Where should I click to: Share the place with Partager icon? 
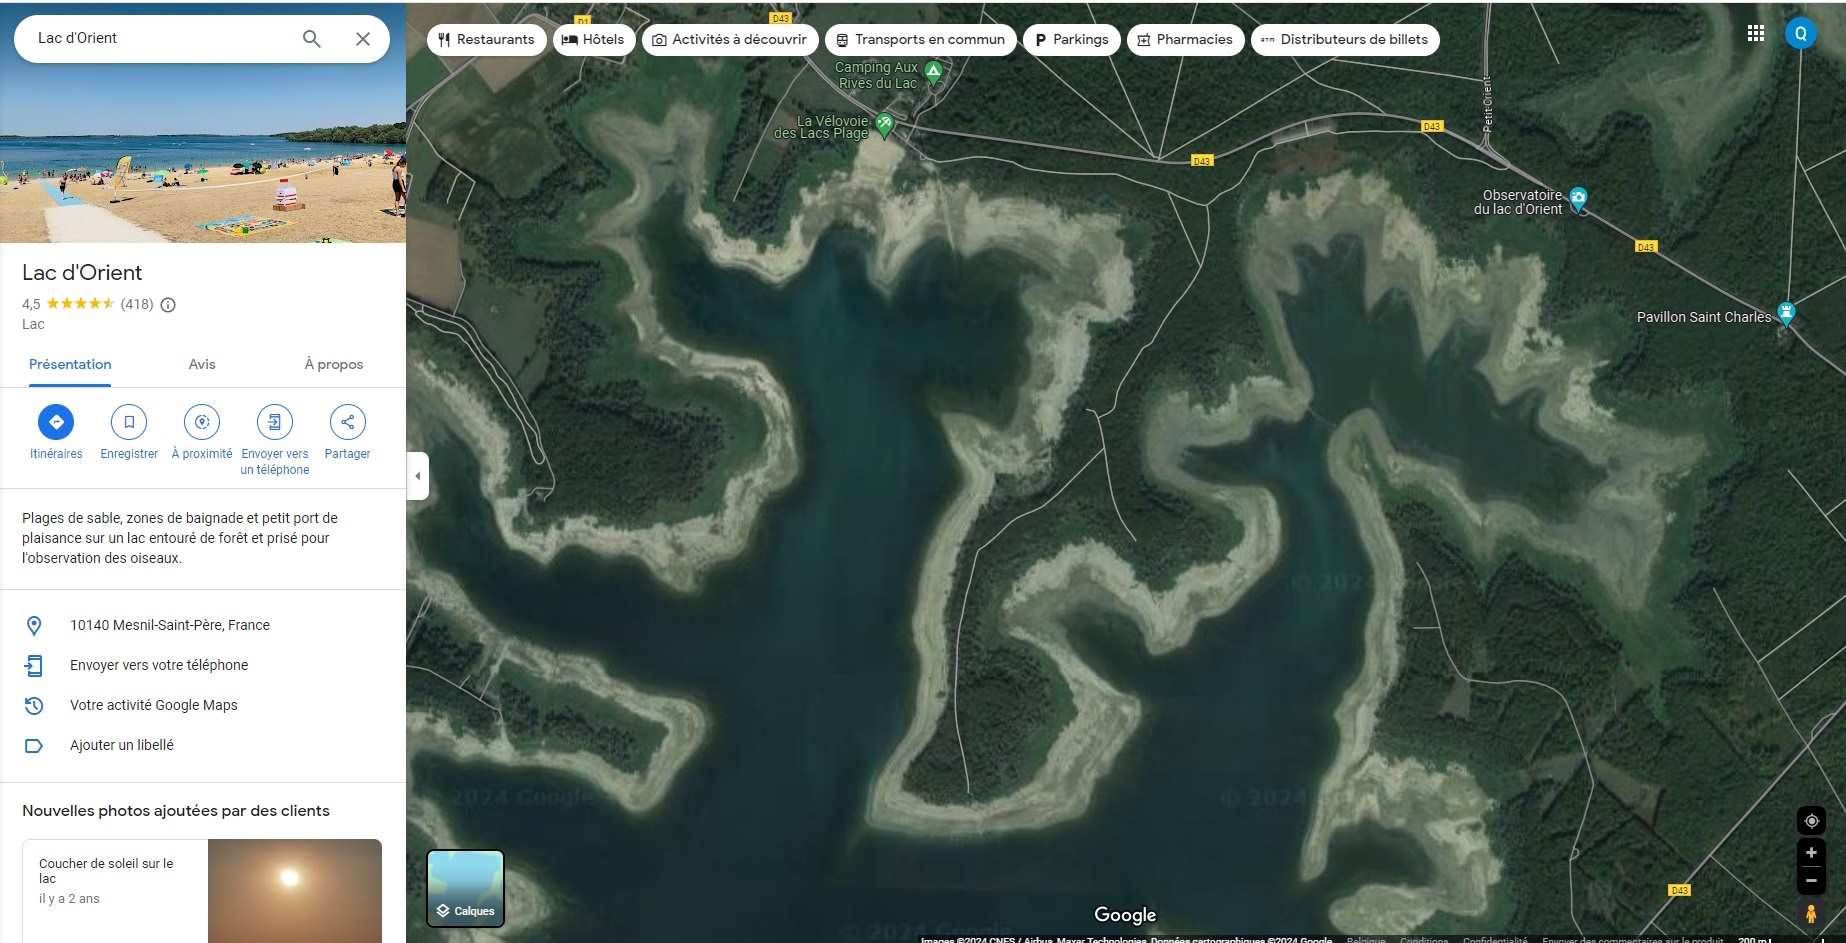tap(347, 422)
